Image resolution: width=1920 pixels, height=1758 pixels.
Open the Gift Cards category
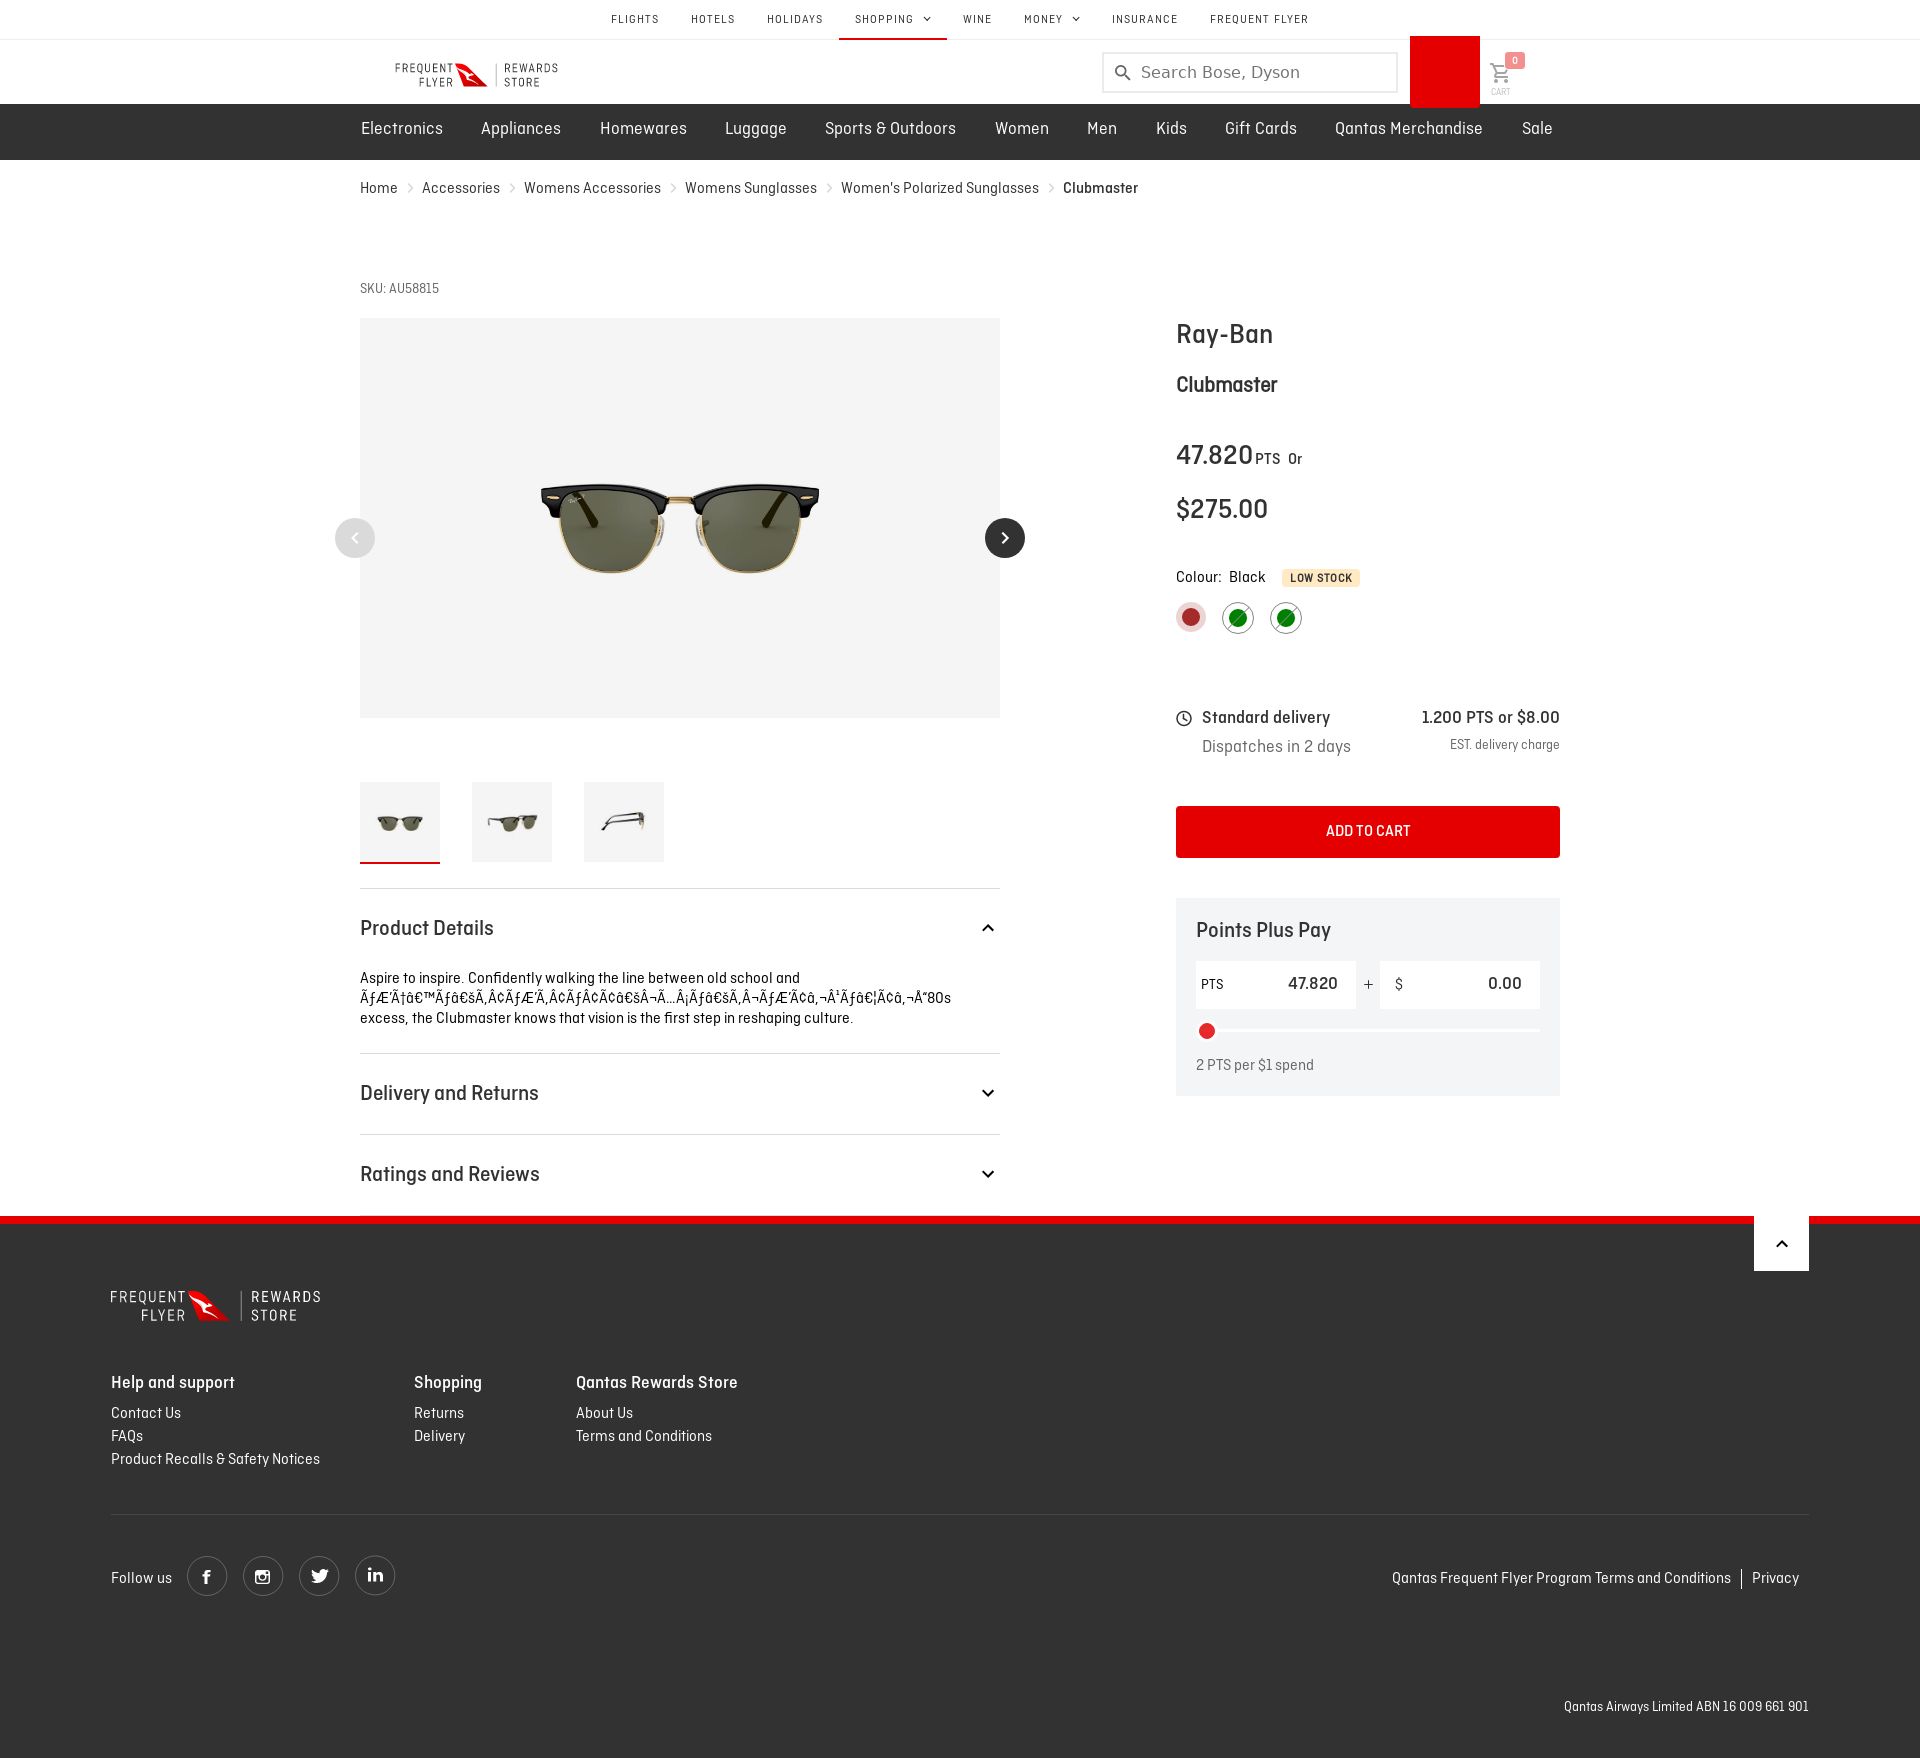click(1261, 128)
